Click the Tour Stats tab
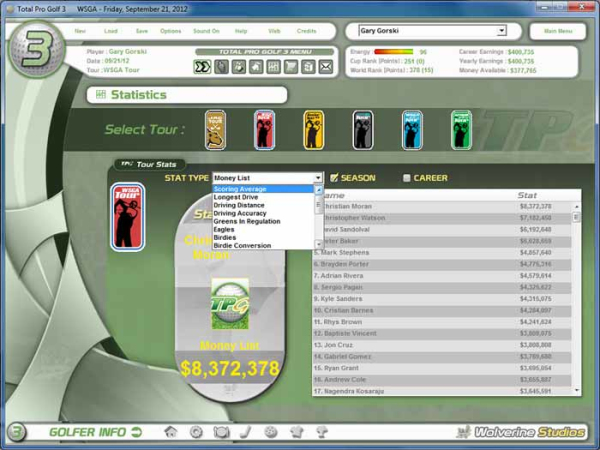 (150, 165)
